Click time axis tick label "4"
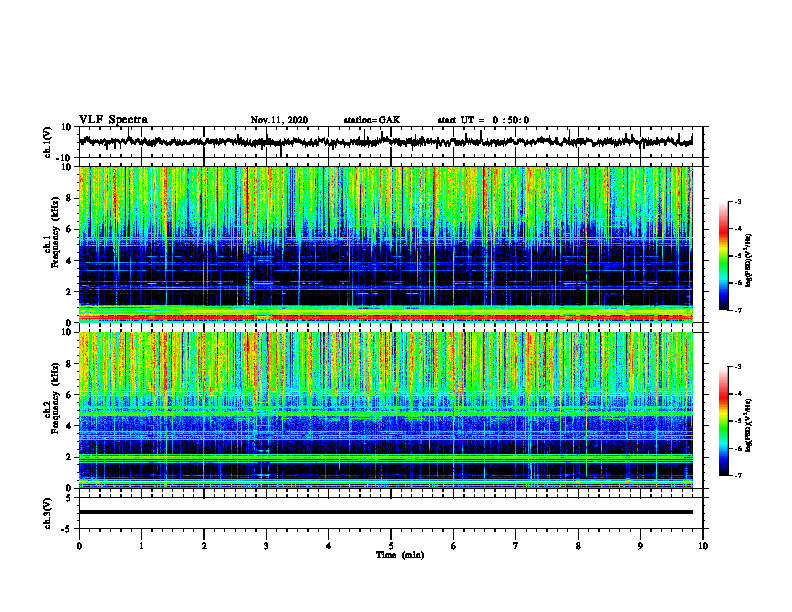792x612 pixels. coord(329,546)
